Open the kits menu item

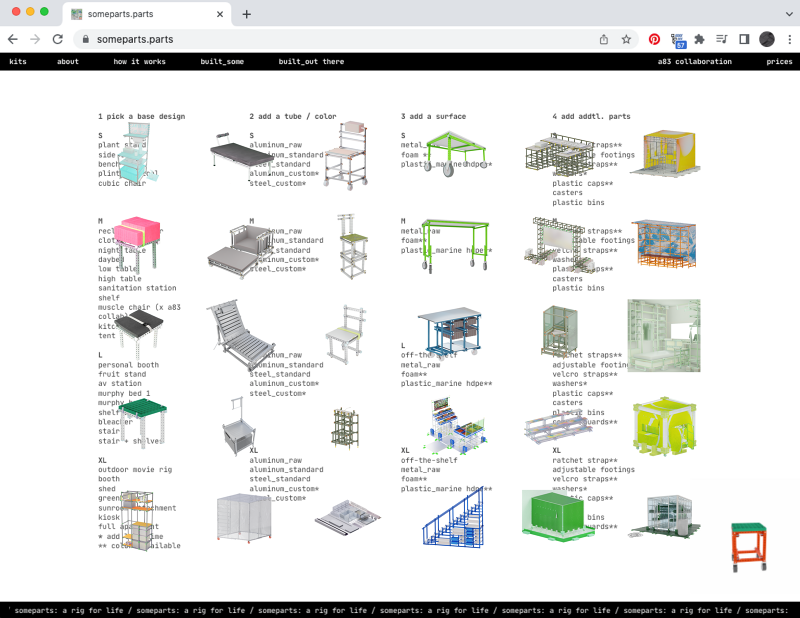pos(18,62)
